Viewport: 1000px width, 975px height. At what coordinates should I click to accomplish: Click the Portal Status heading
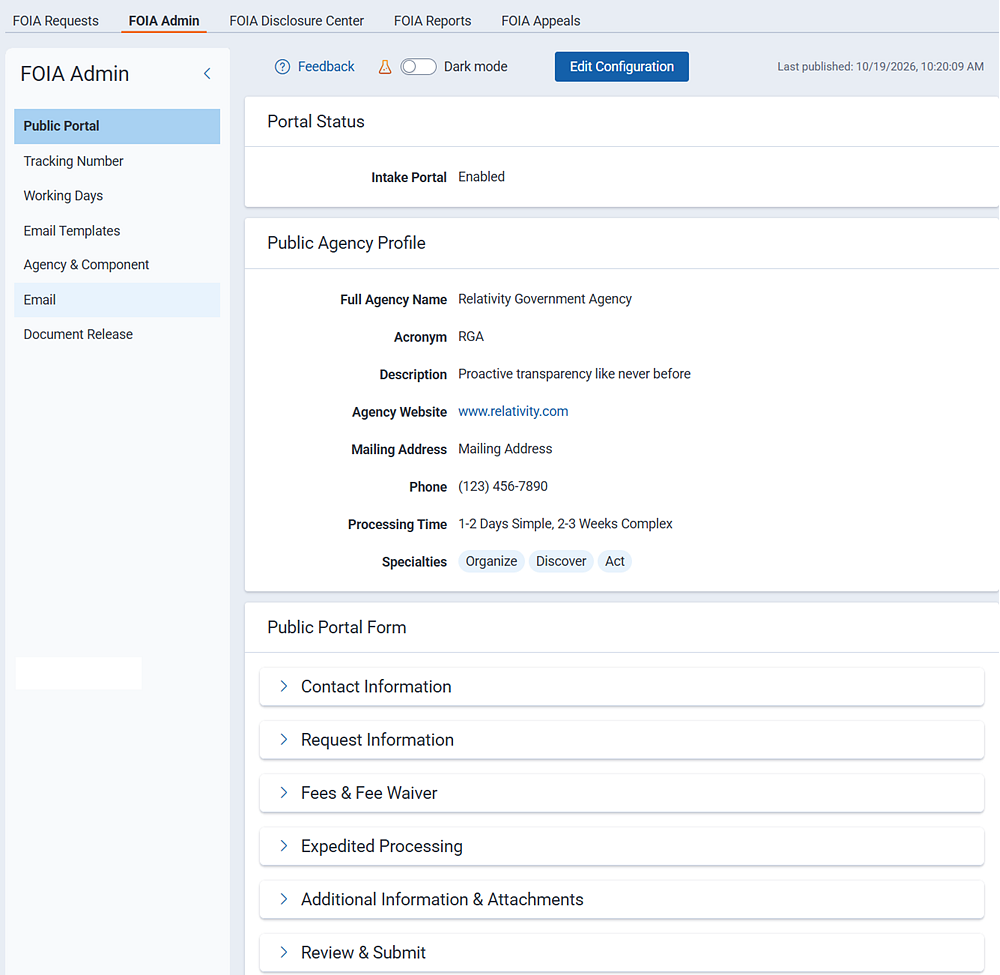316,122
